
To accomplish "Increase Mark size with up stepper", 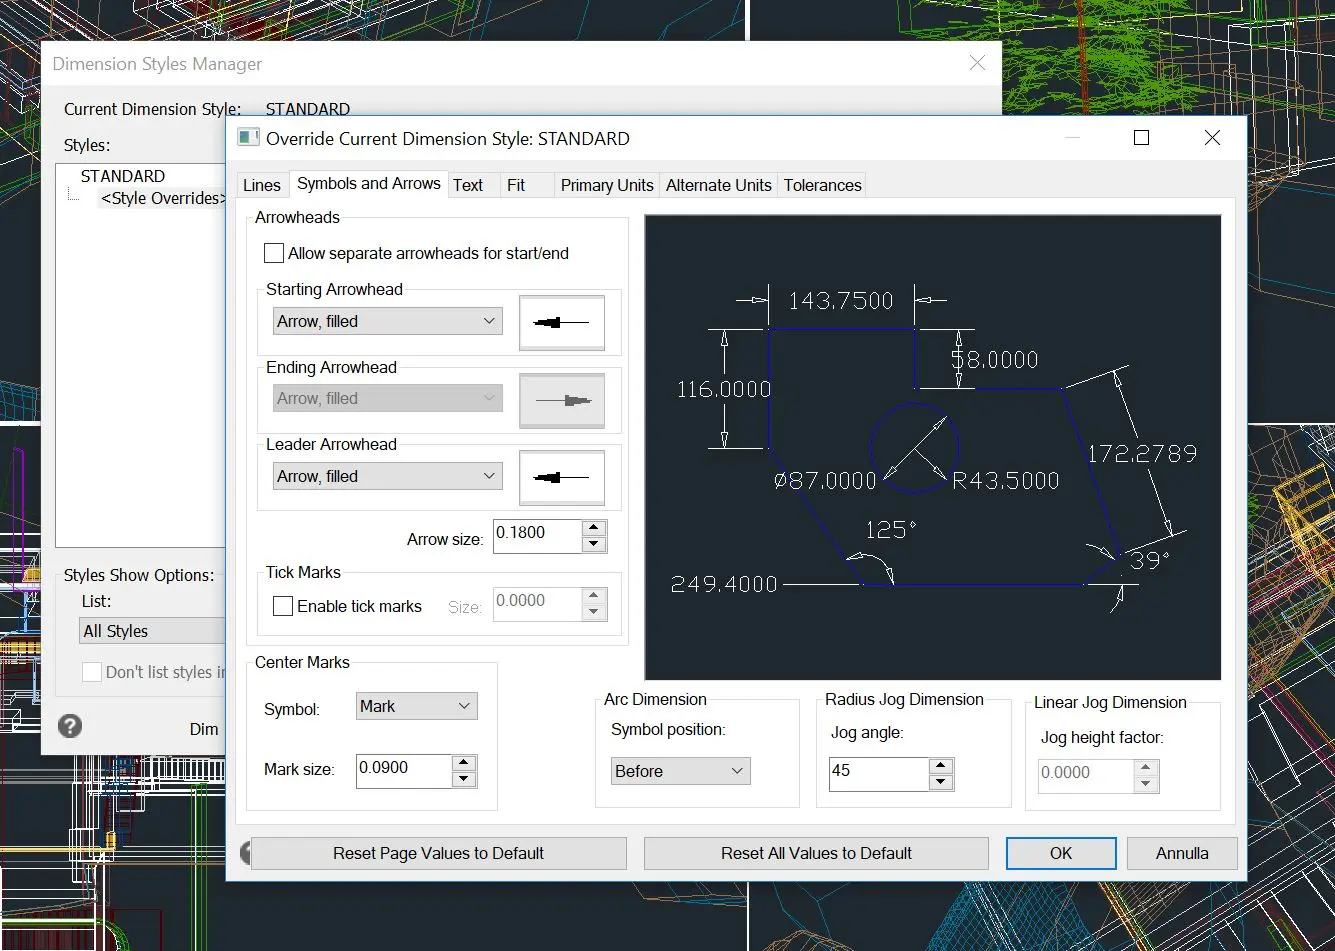I will coord(463,763).
